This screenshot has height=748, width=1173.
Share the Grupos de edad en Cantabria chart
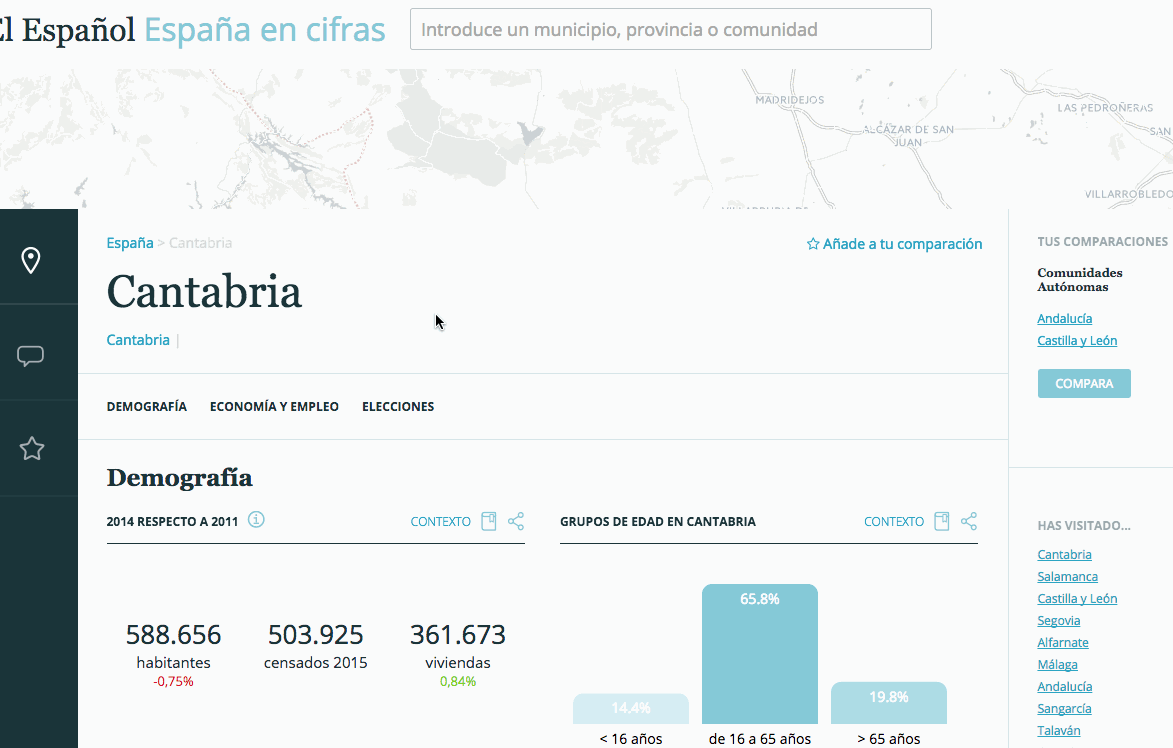969,521
